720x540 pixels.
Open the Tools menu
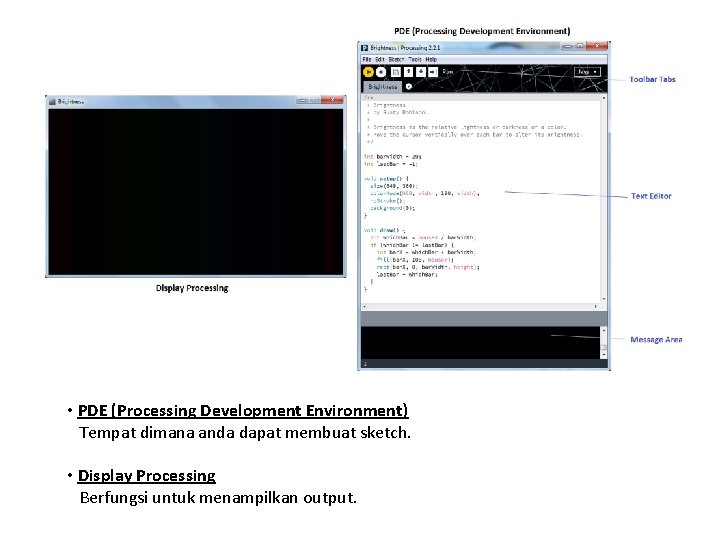415,59
